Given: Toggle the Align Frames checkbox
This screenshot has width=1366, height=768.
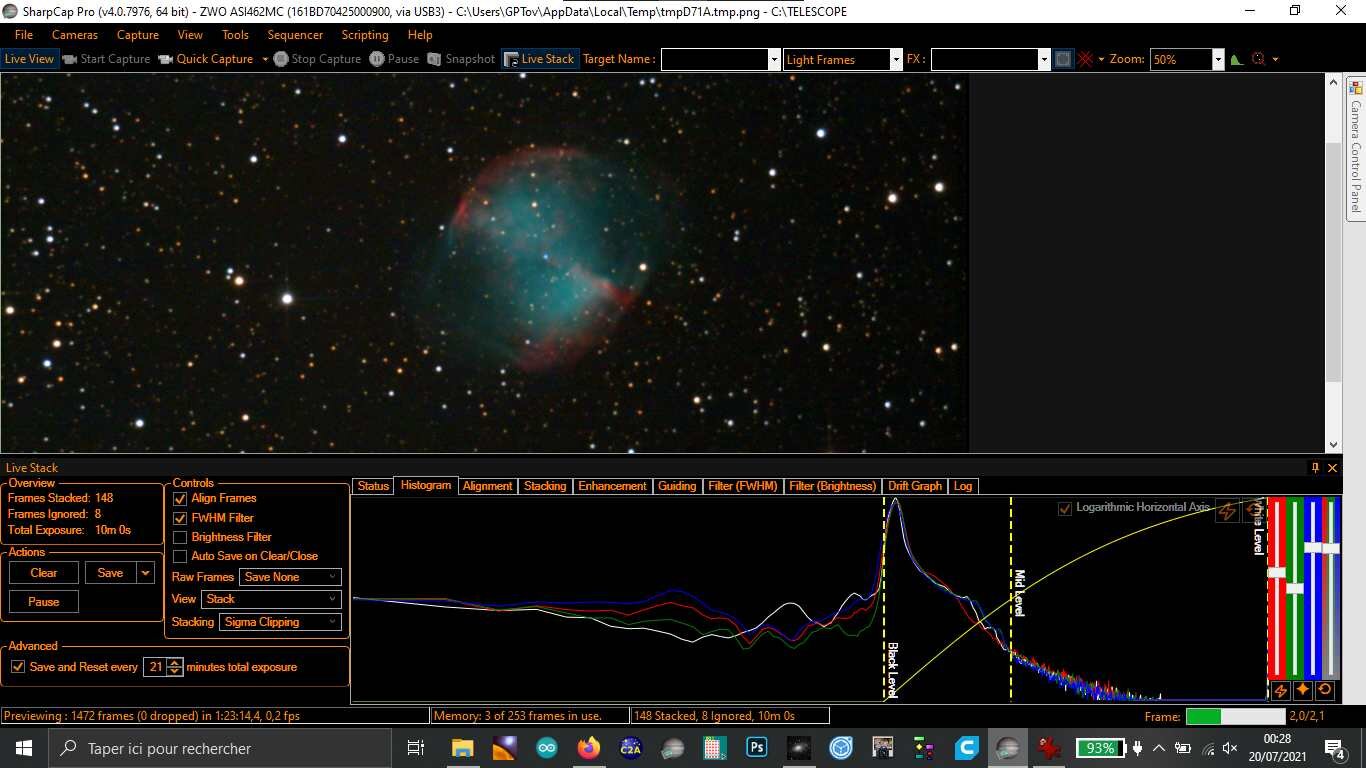Looking at the screenshot, I should pos(180,498).
